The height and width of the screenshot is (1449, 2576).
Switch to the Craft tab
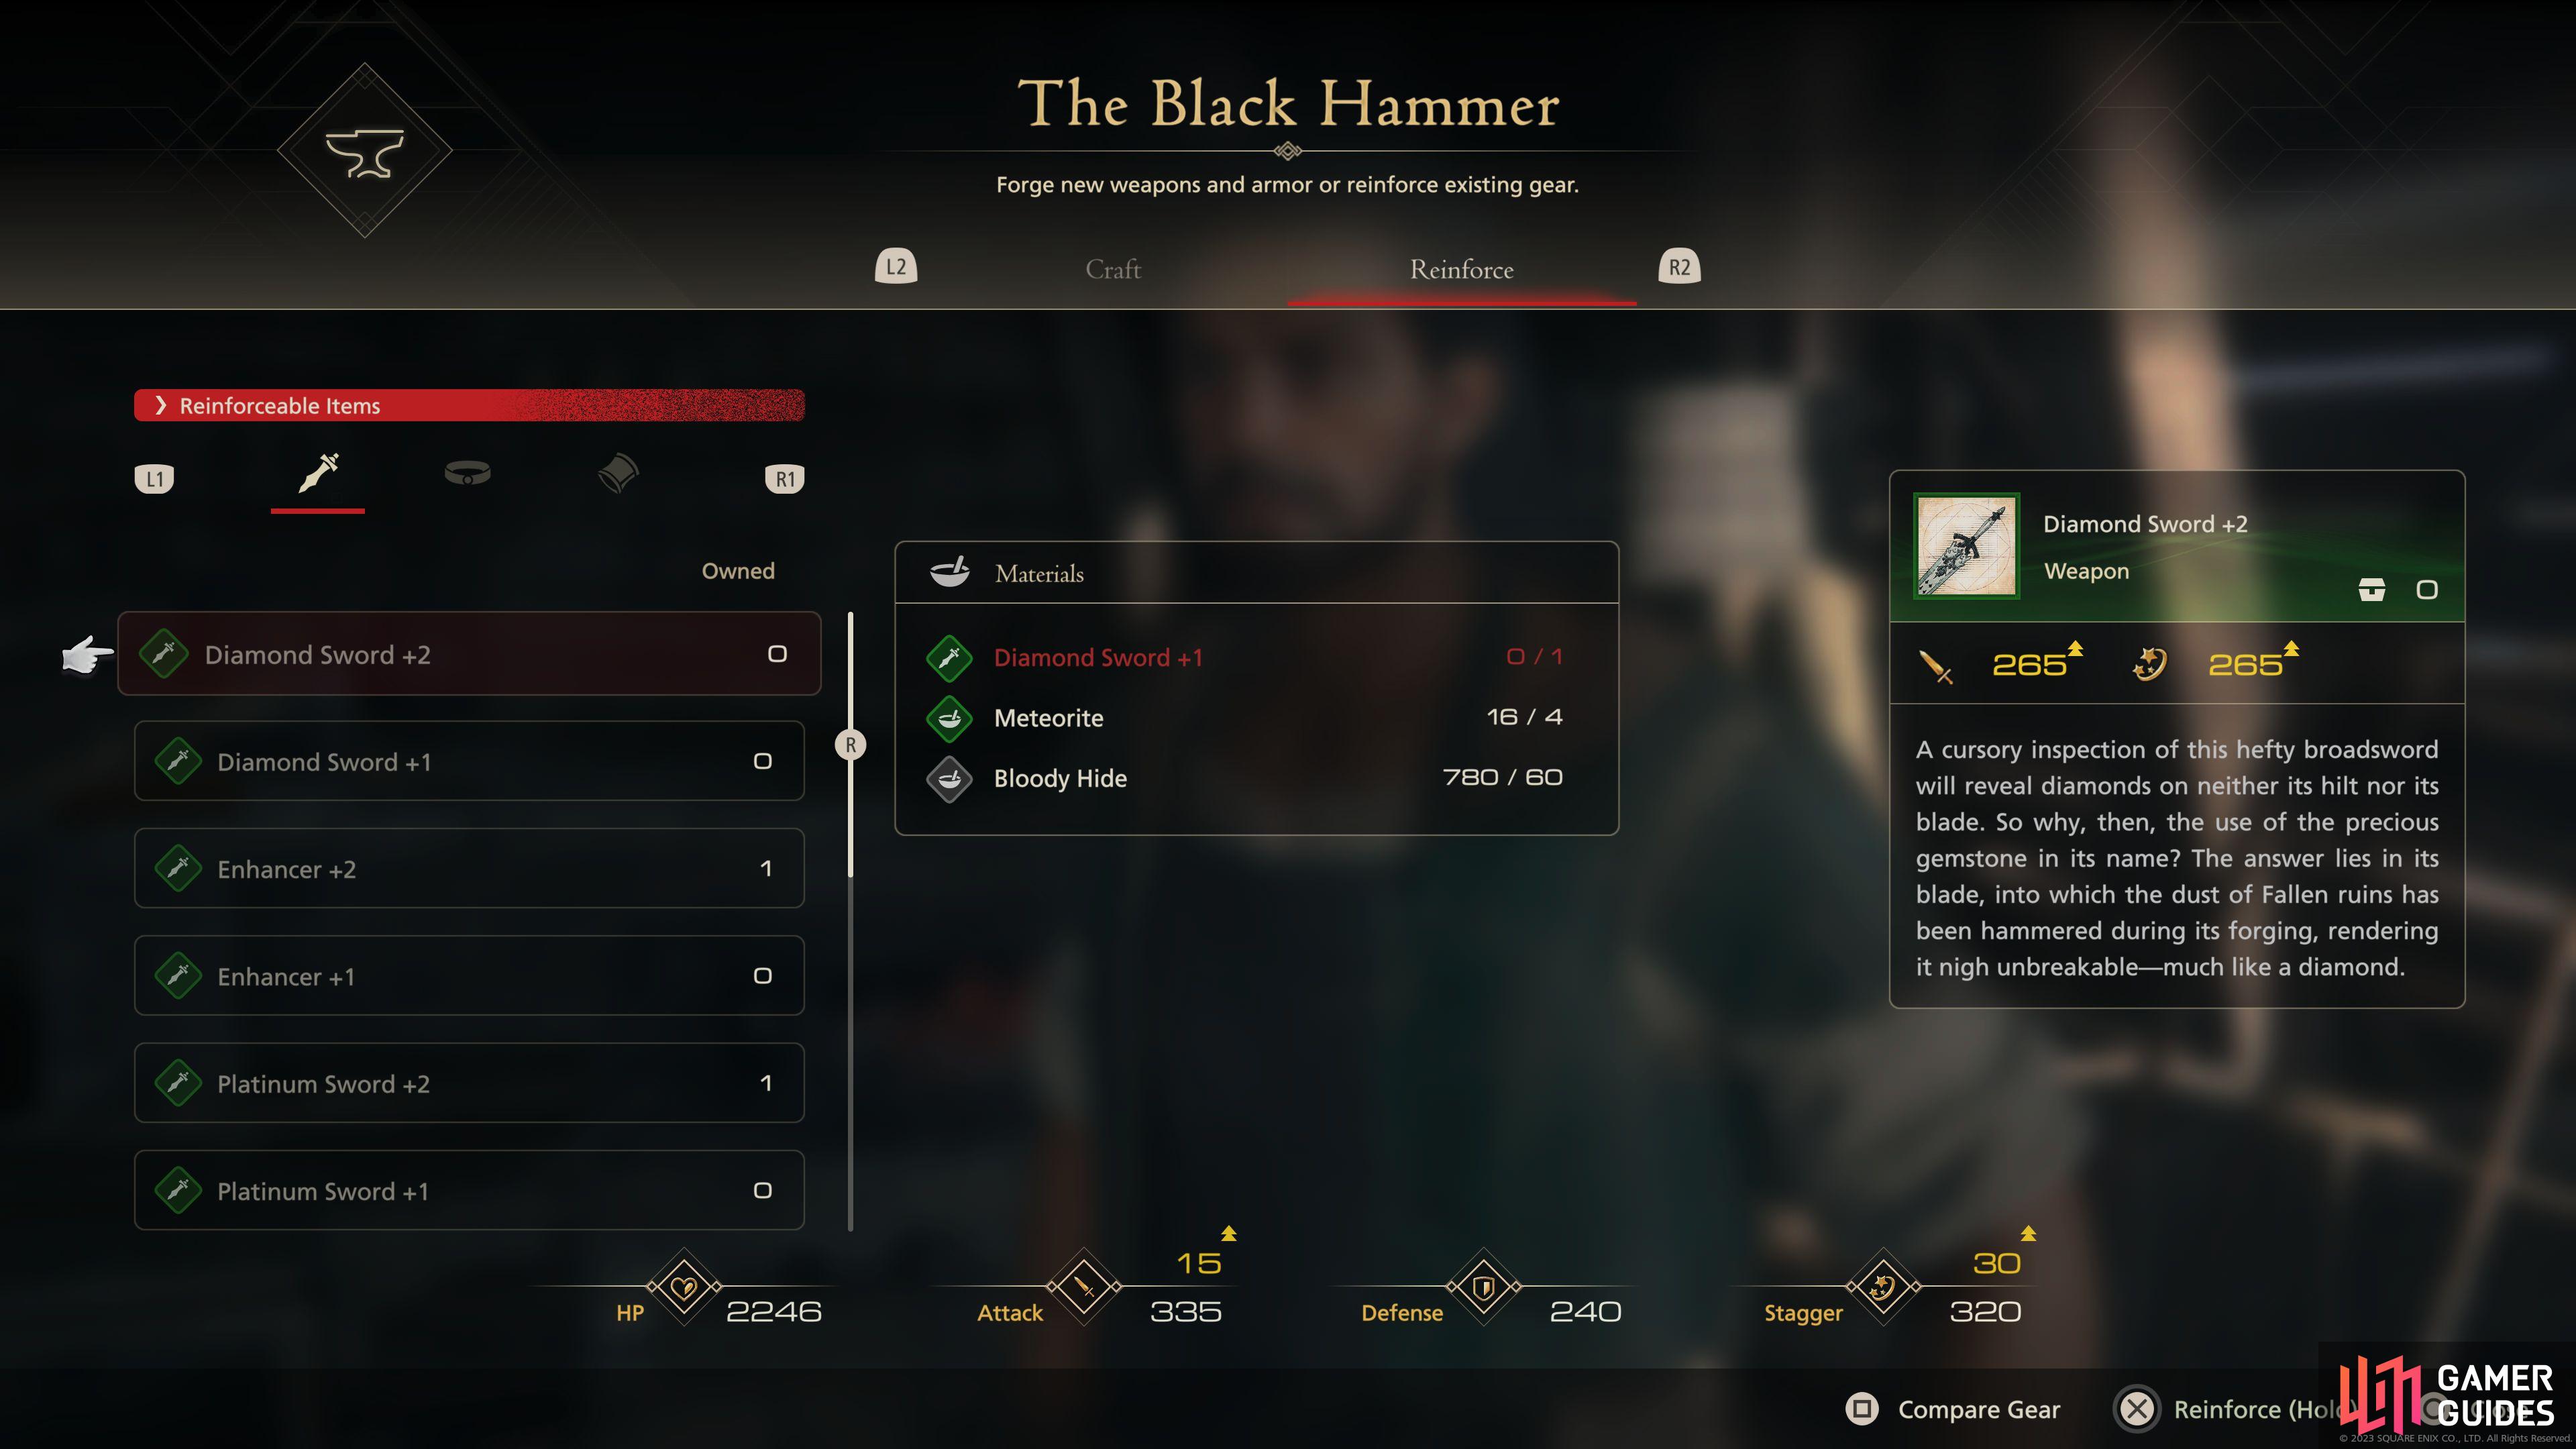pos(1113,269)
